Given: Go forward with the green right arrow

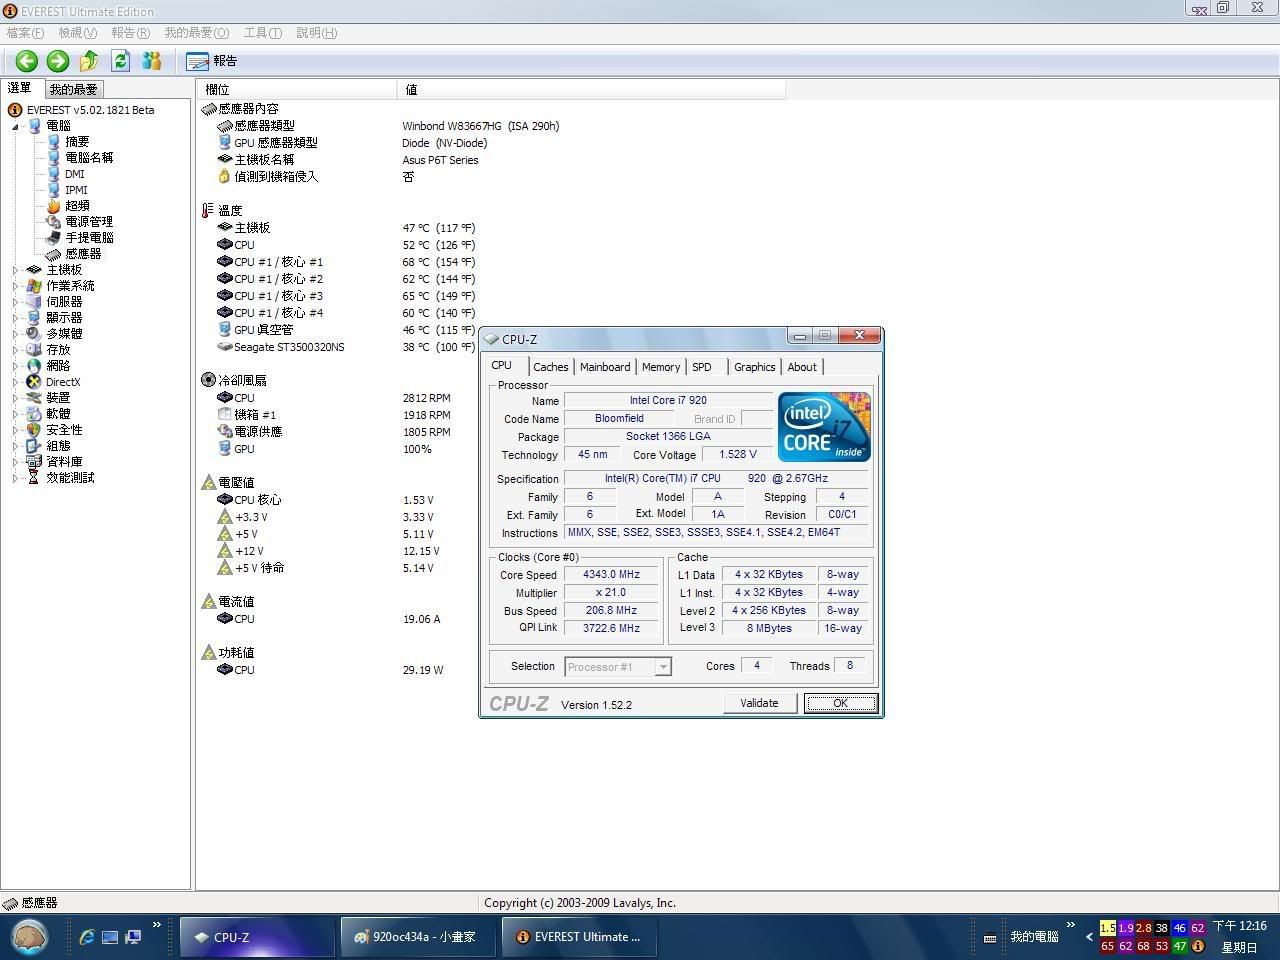Looking at the screenshot, I should point(58,61).
